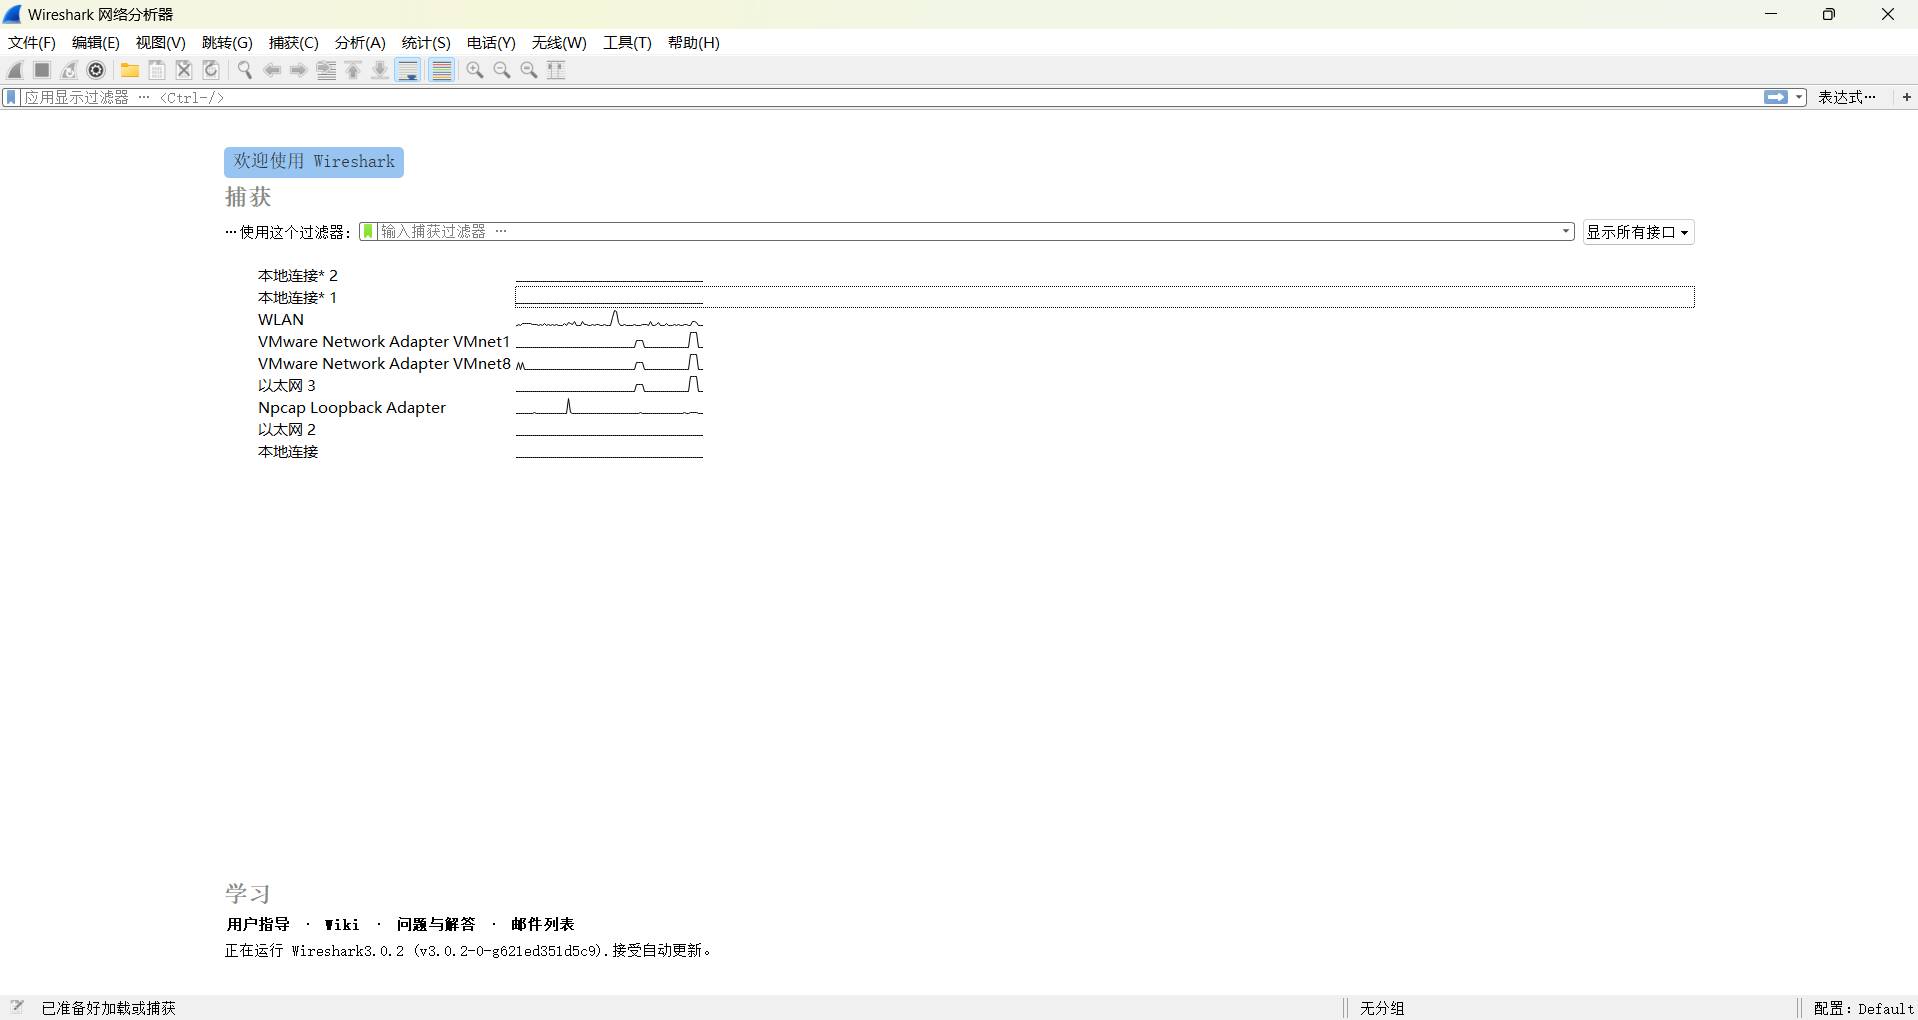Open display filter history dropdown
1918x1020 pixels.
[x=1799, y=97]
